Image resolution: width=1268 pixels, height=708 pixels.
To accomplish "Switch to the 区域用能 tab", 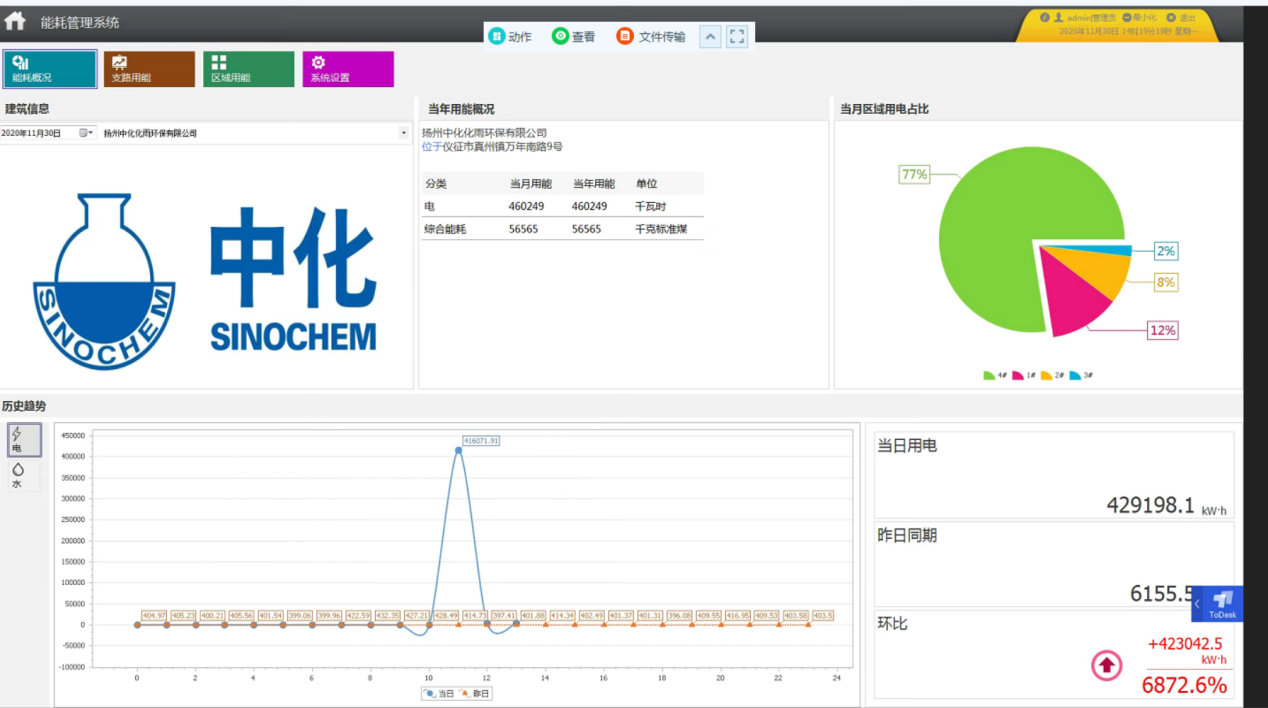I will tap(249, 69).
